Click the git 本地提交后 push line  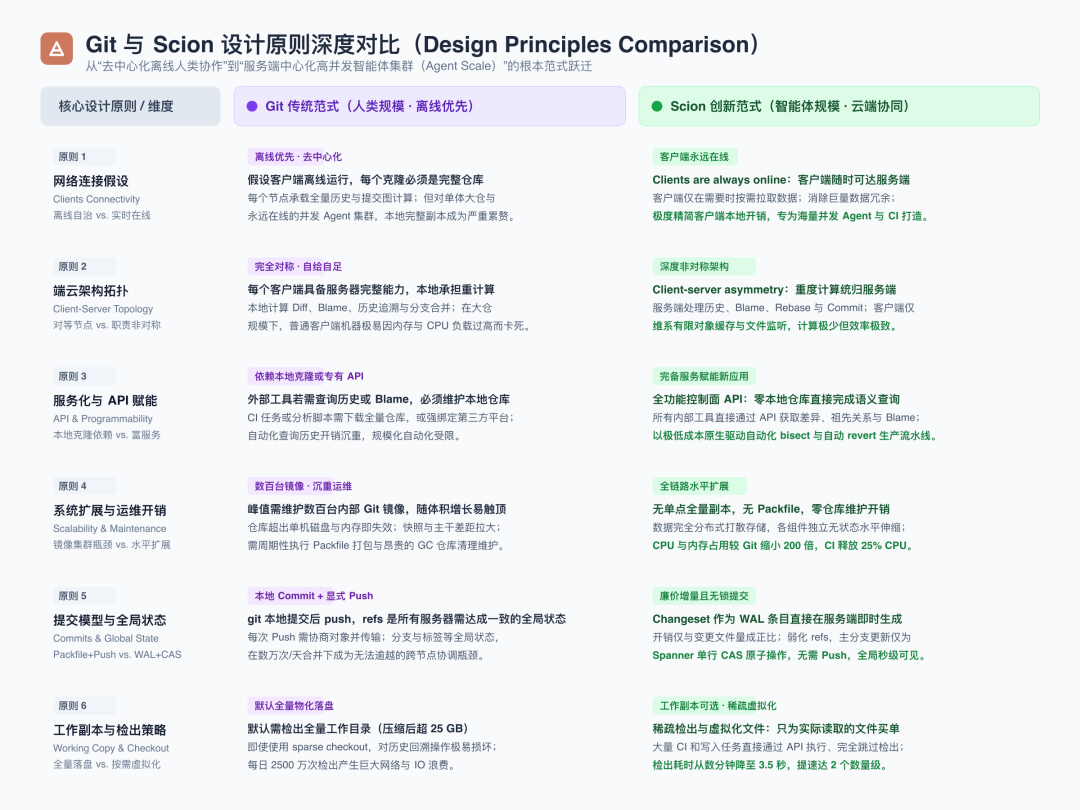coord(406,619)
